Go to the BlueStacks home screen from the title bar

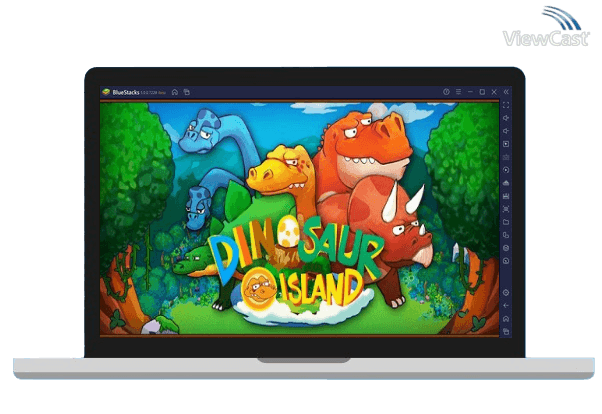click(x=175, y=92)
